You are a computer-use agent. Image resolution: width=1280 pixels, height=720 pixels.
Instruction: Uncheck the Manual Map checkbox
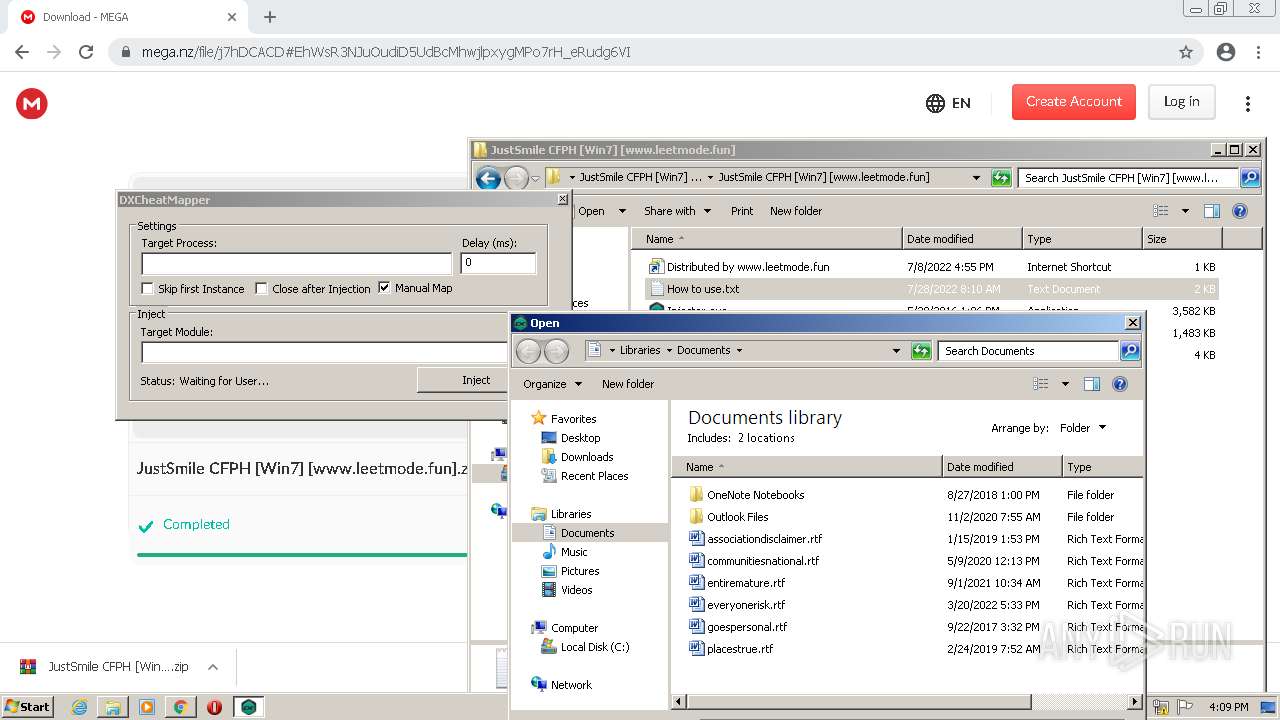point(384,288)
